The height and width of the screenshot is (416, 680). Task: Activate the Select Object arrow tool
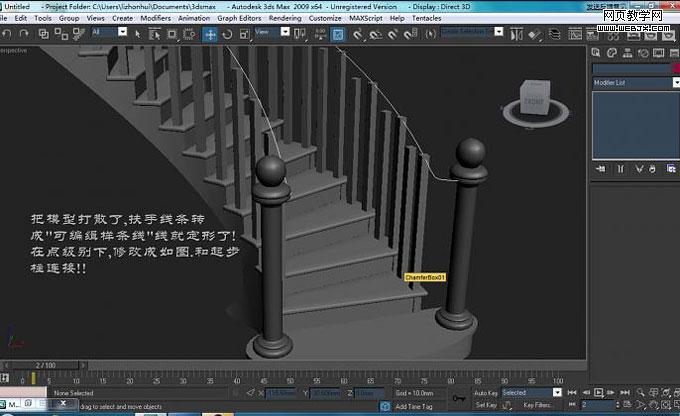pyautogui.click(x=137, y=34)
